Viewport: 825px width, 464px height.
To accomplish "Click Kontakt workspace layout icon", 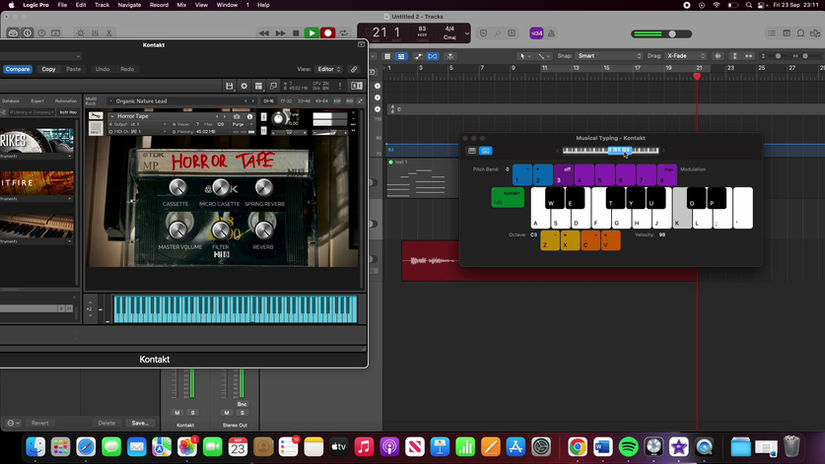I will (259, 86).
